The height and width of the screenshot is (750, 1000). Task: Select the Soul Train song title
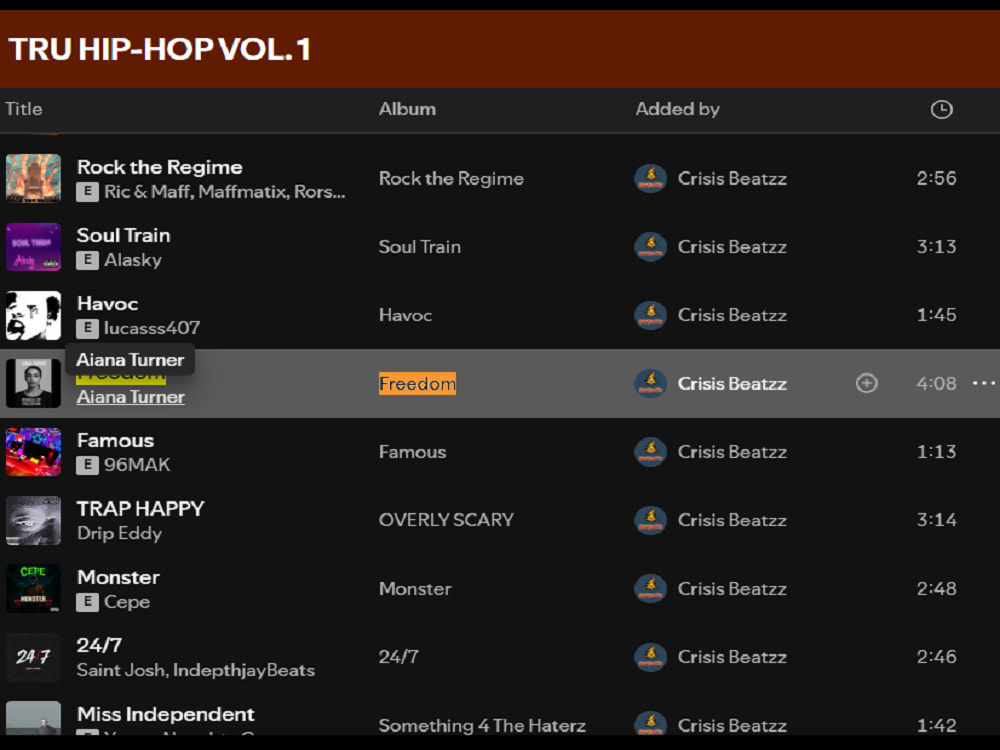click(x=123, y=235)
